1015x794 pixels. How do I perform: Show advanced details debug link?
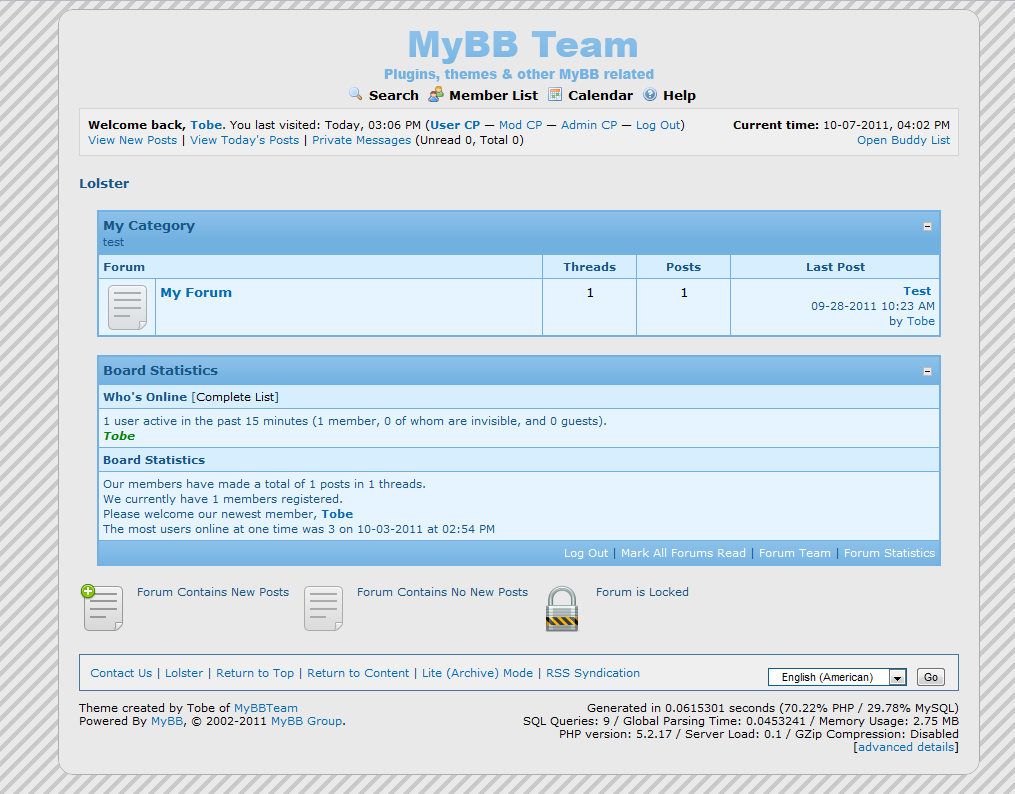coord(905,747)
